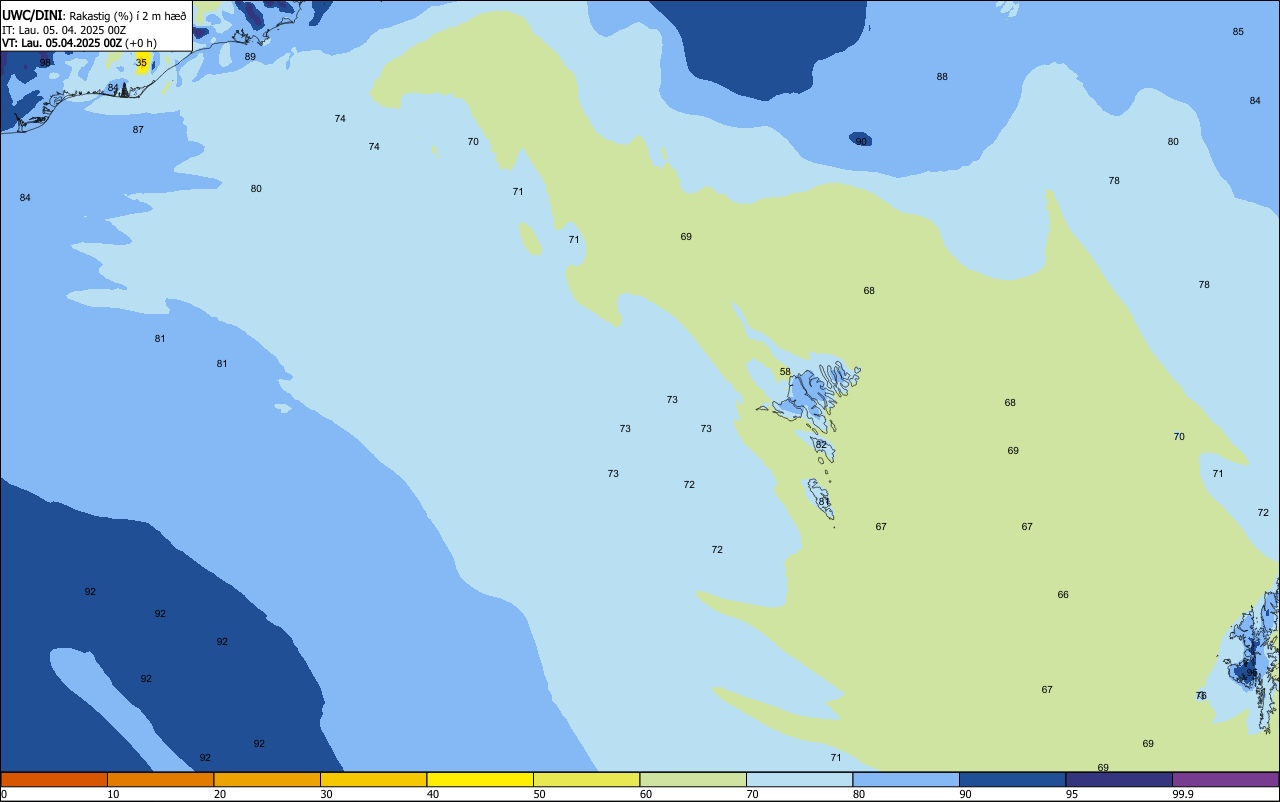Pick the 80–90 medium blue legend swatch
The width and height of the screenshot is (1280, 802).
906,779
